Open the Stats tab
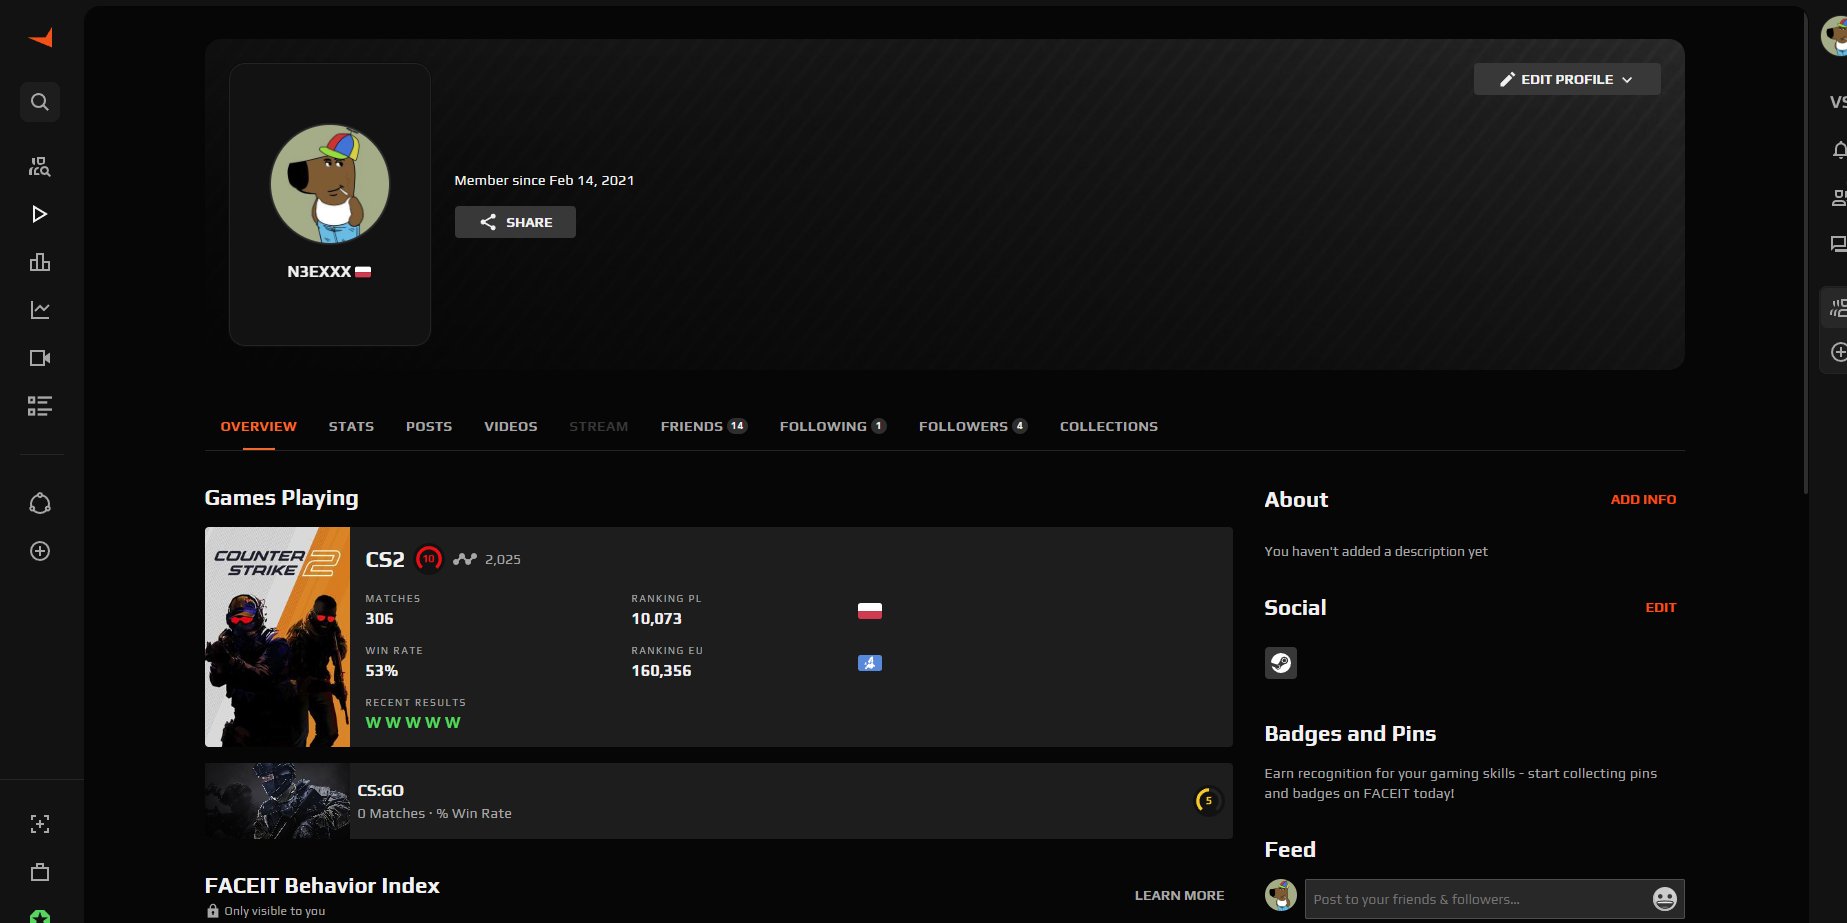The width and height of the screenshot is (1847, 923). 351,426
